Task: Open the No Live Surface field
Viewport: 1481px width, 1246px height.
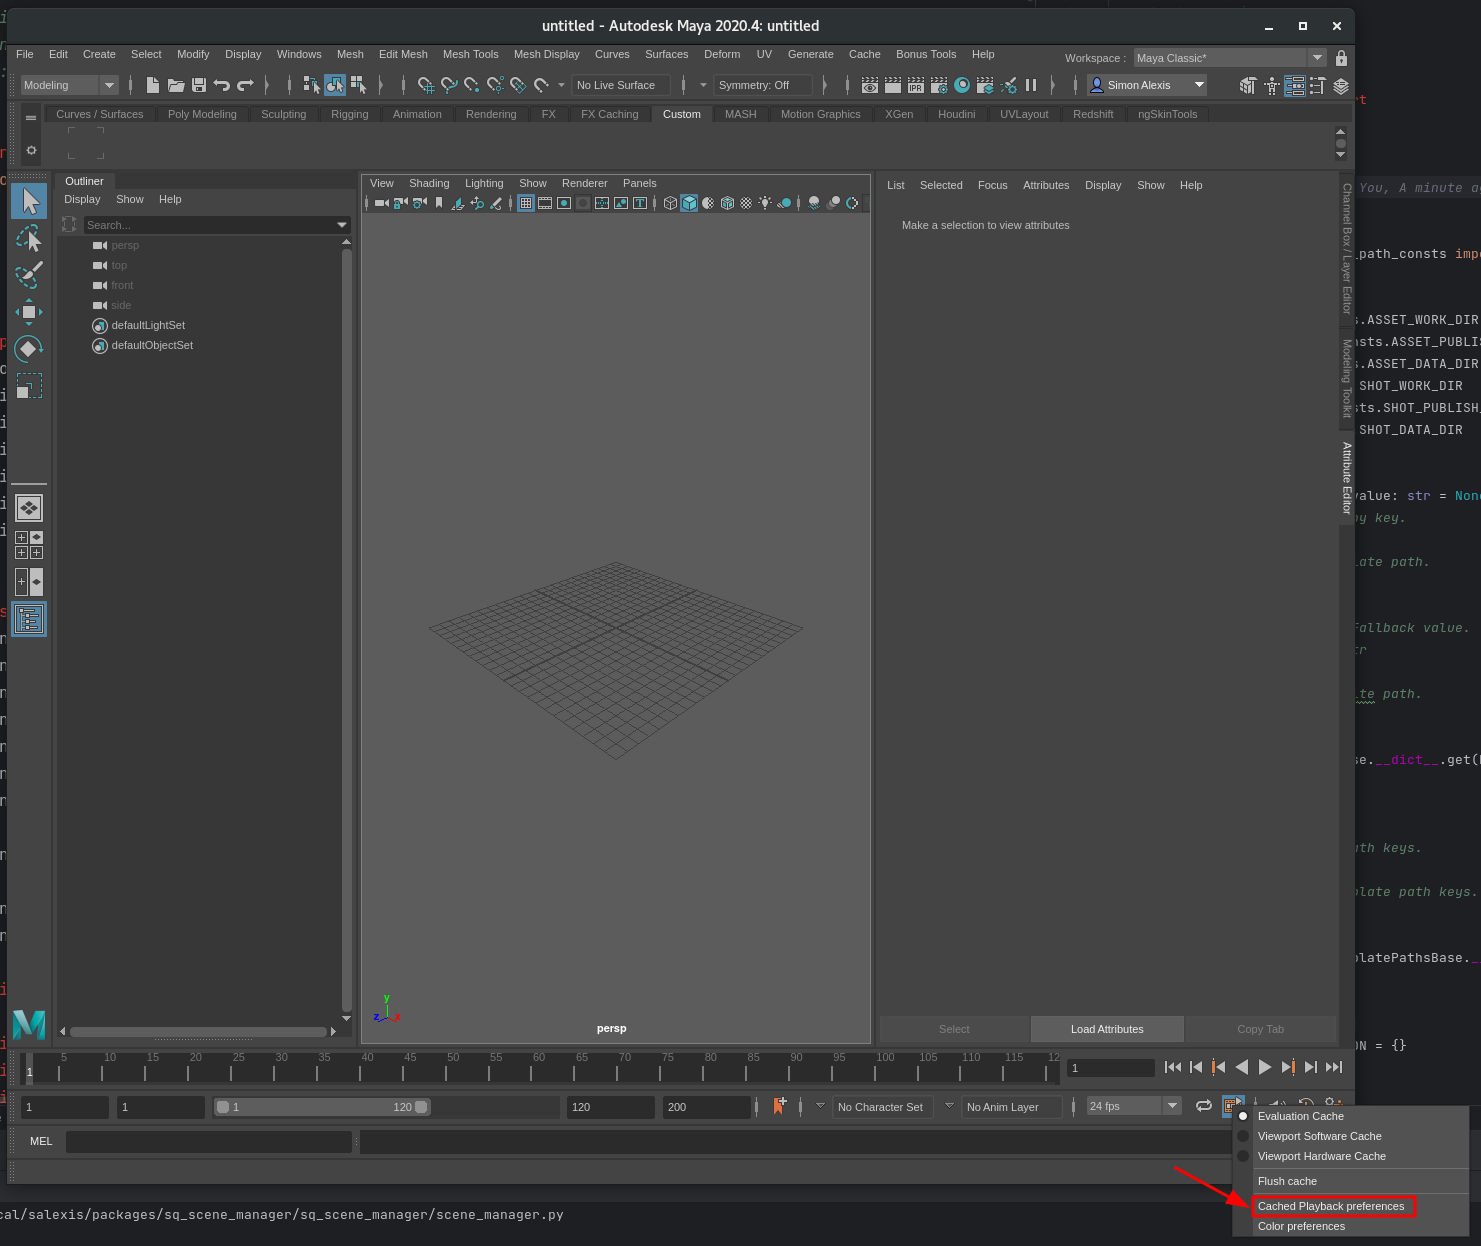Action: (621, 85)
